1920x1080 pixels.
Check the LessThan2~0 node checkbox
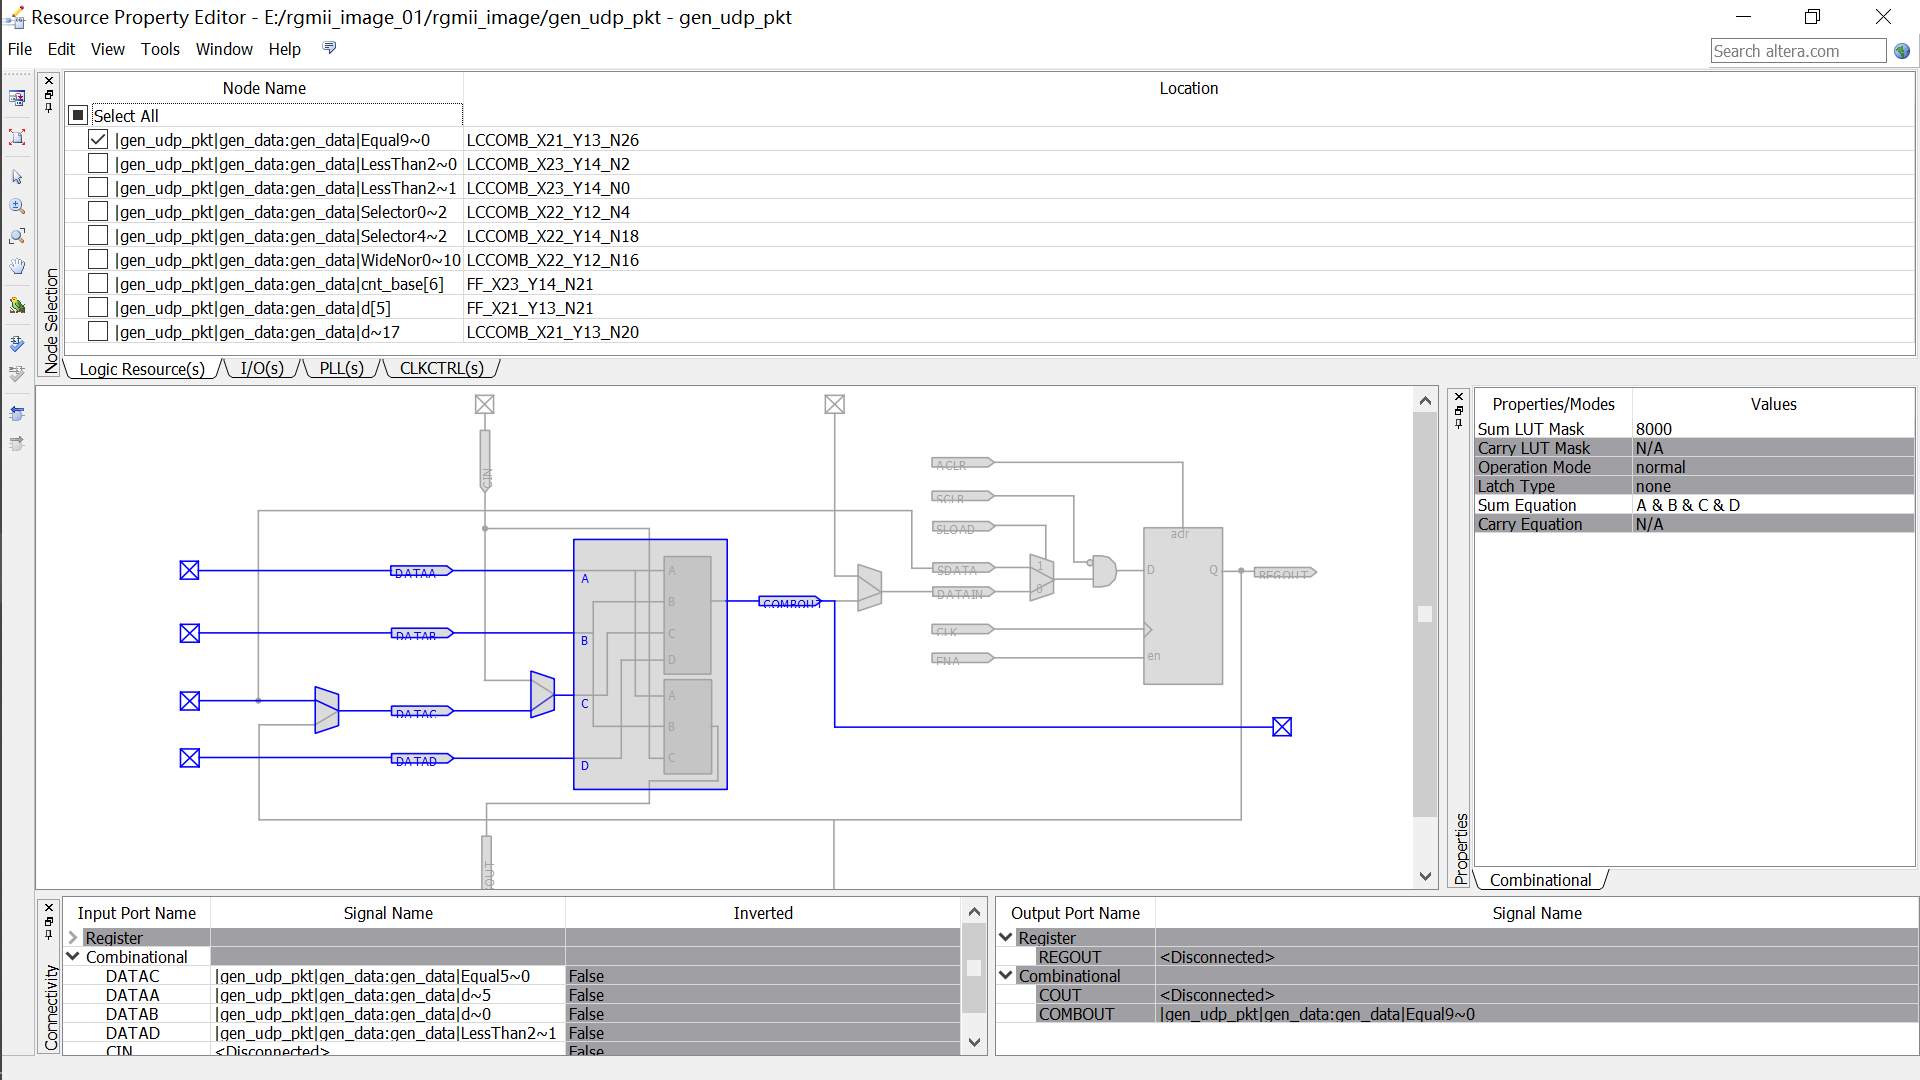98,164
